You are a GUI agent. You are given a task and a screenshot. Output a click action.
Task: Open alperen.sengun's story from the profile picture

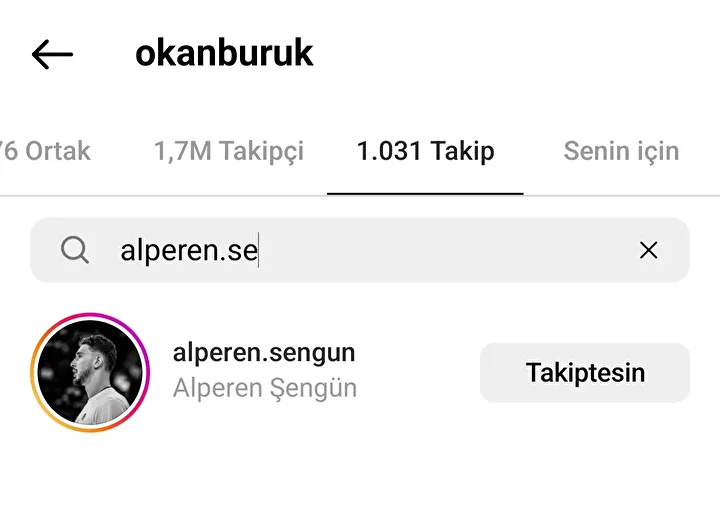click(x=90, y=373)
